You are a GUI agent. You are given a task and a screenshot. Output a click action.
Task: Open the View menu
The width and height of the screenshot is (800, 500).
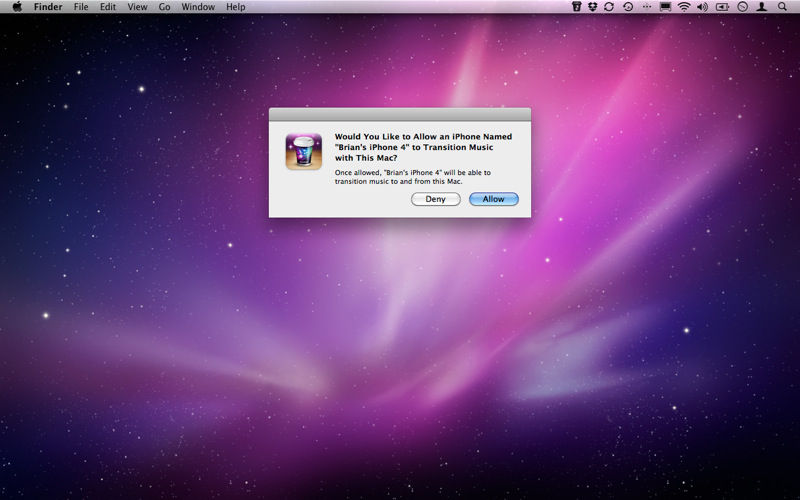tap(137, 7)
